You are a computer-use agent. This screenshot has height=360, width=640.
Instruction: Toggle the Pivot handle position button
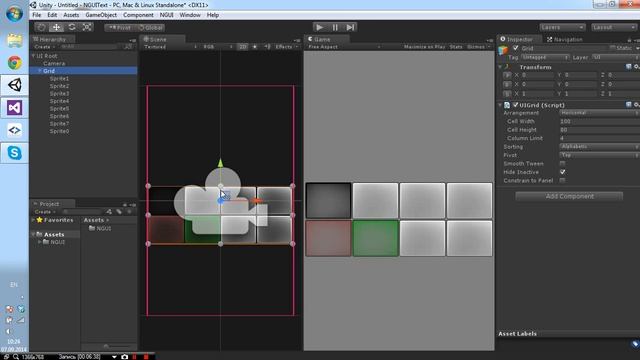[120, 28]
